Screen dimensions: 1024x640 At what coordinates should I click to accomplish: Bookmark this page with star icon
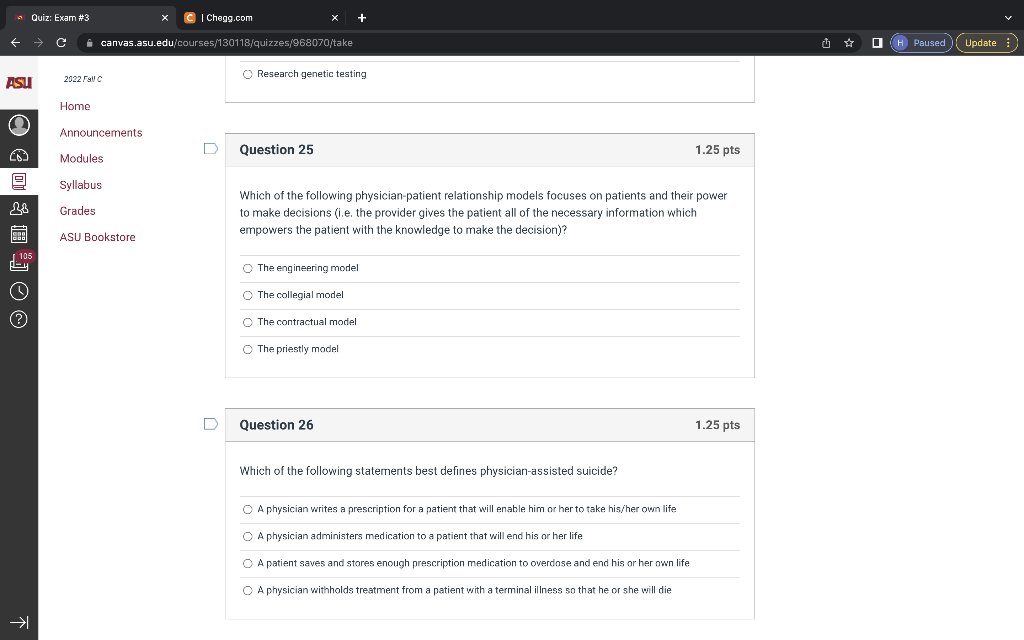click(849, 42)
